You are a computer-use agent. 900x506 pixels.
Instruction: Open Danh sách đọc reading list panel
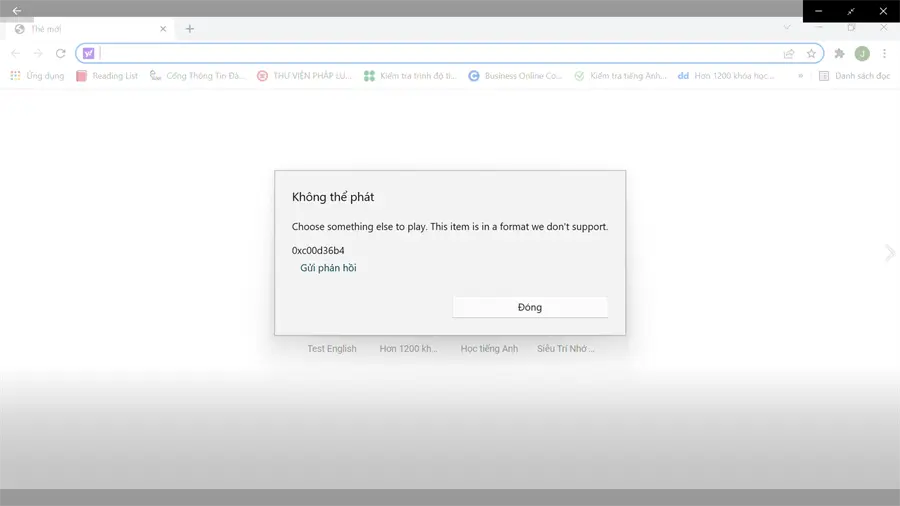click(x=854, y=76)
